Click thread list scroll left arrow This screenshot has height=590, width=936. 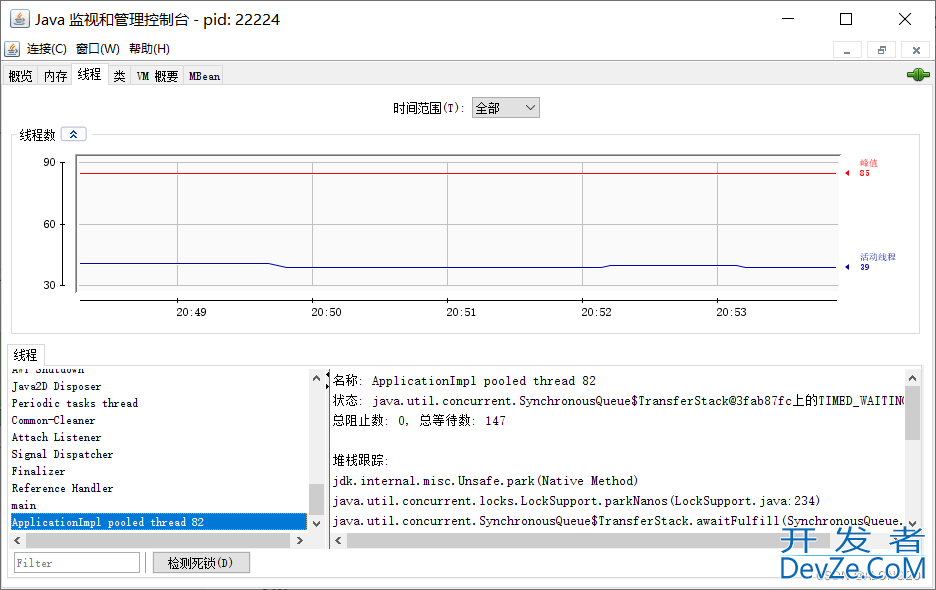pos(17,540)
